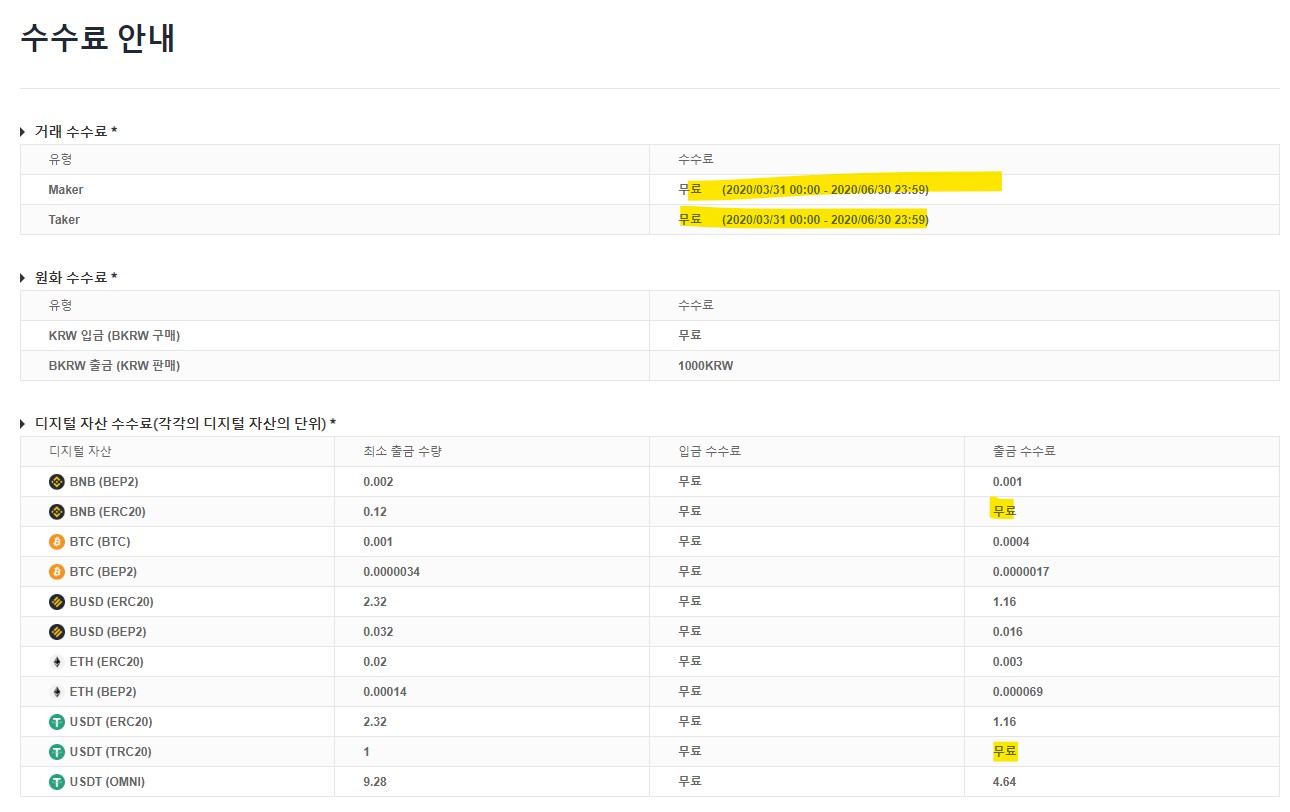This screenshot has height=812, width=1290.
Task: Click KRW 입금 (BKRW 구매) row label
Action: tap(115, 335)
